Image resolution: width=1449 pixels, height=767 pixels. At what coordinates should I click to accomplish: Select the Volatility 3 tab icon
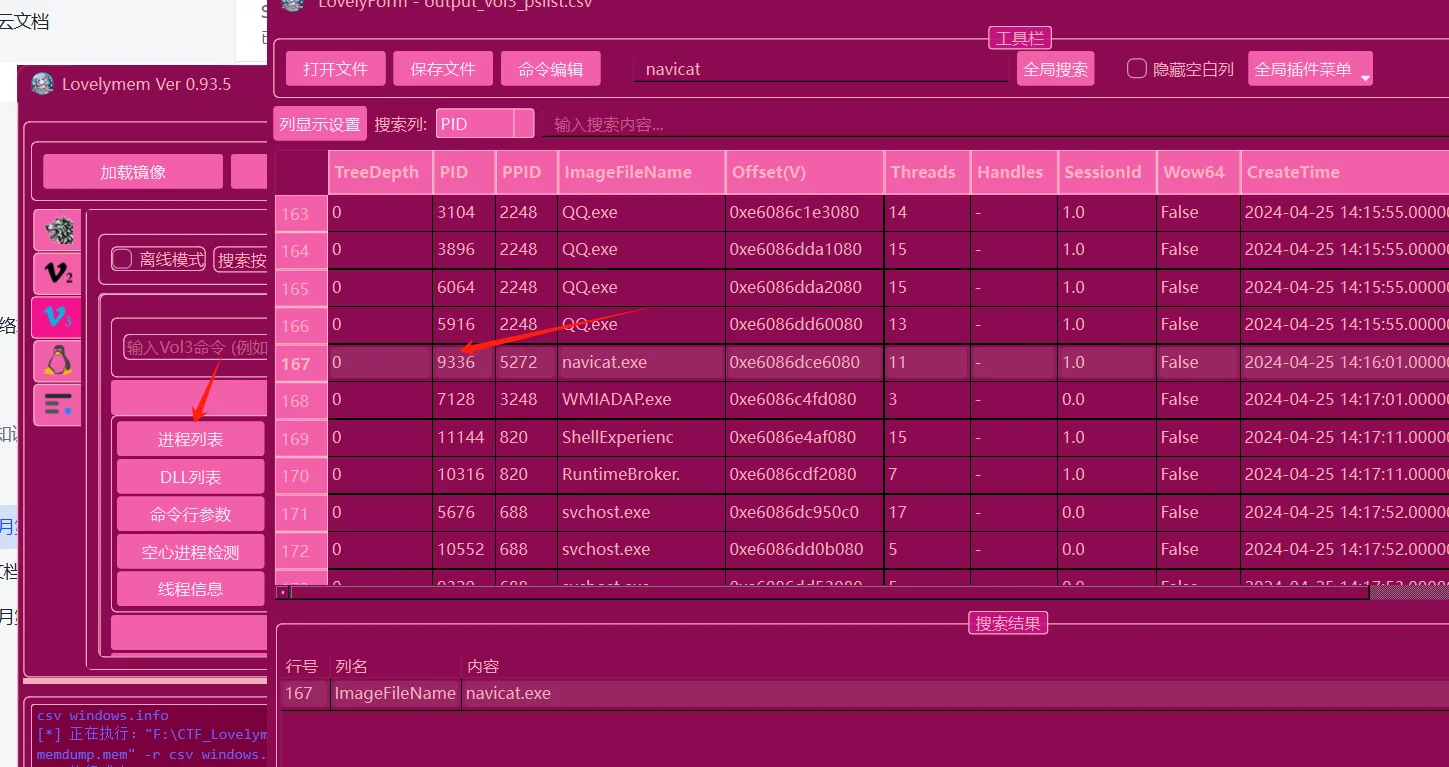tap(57, 318)
